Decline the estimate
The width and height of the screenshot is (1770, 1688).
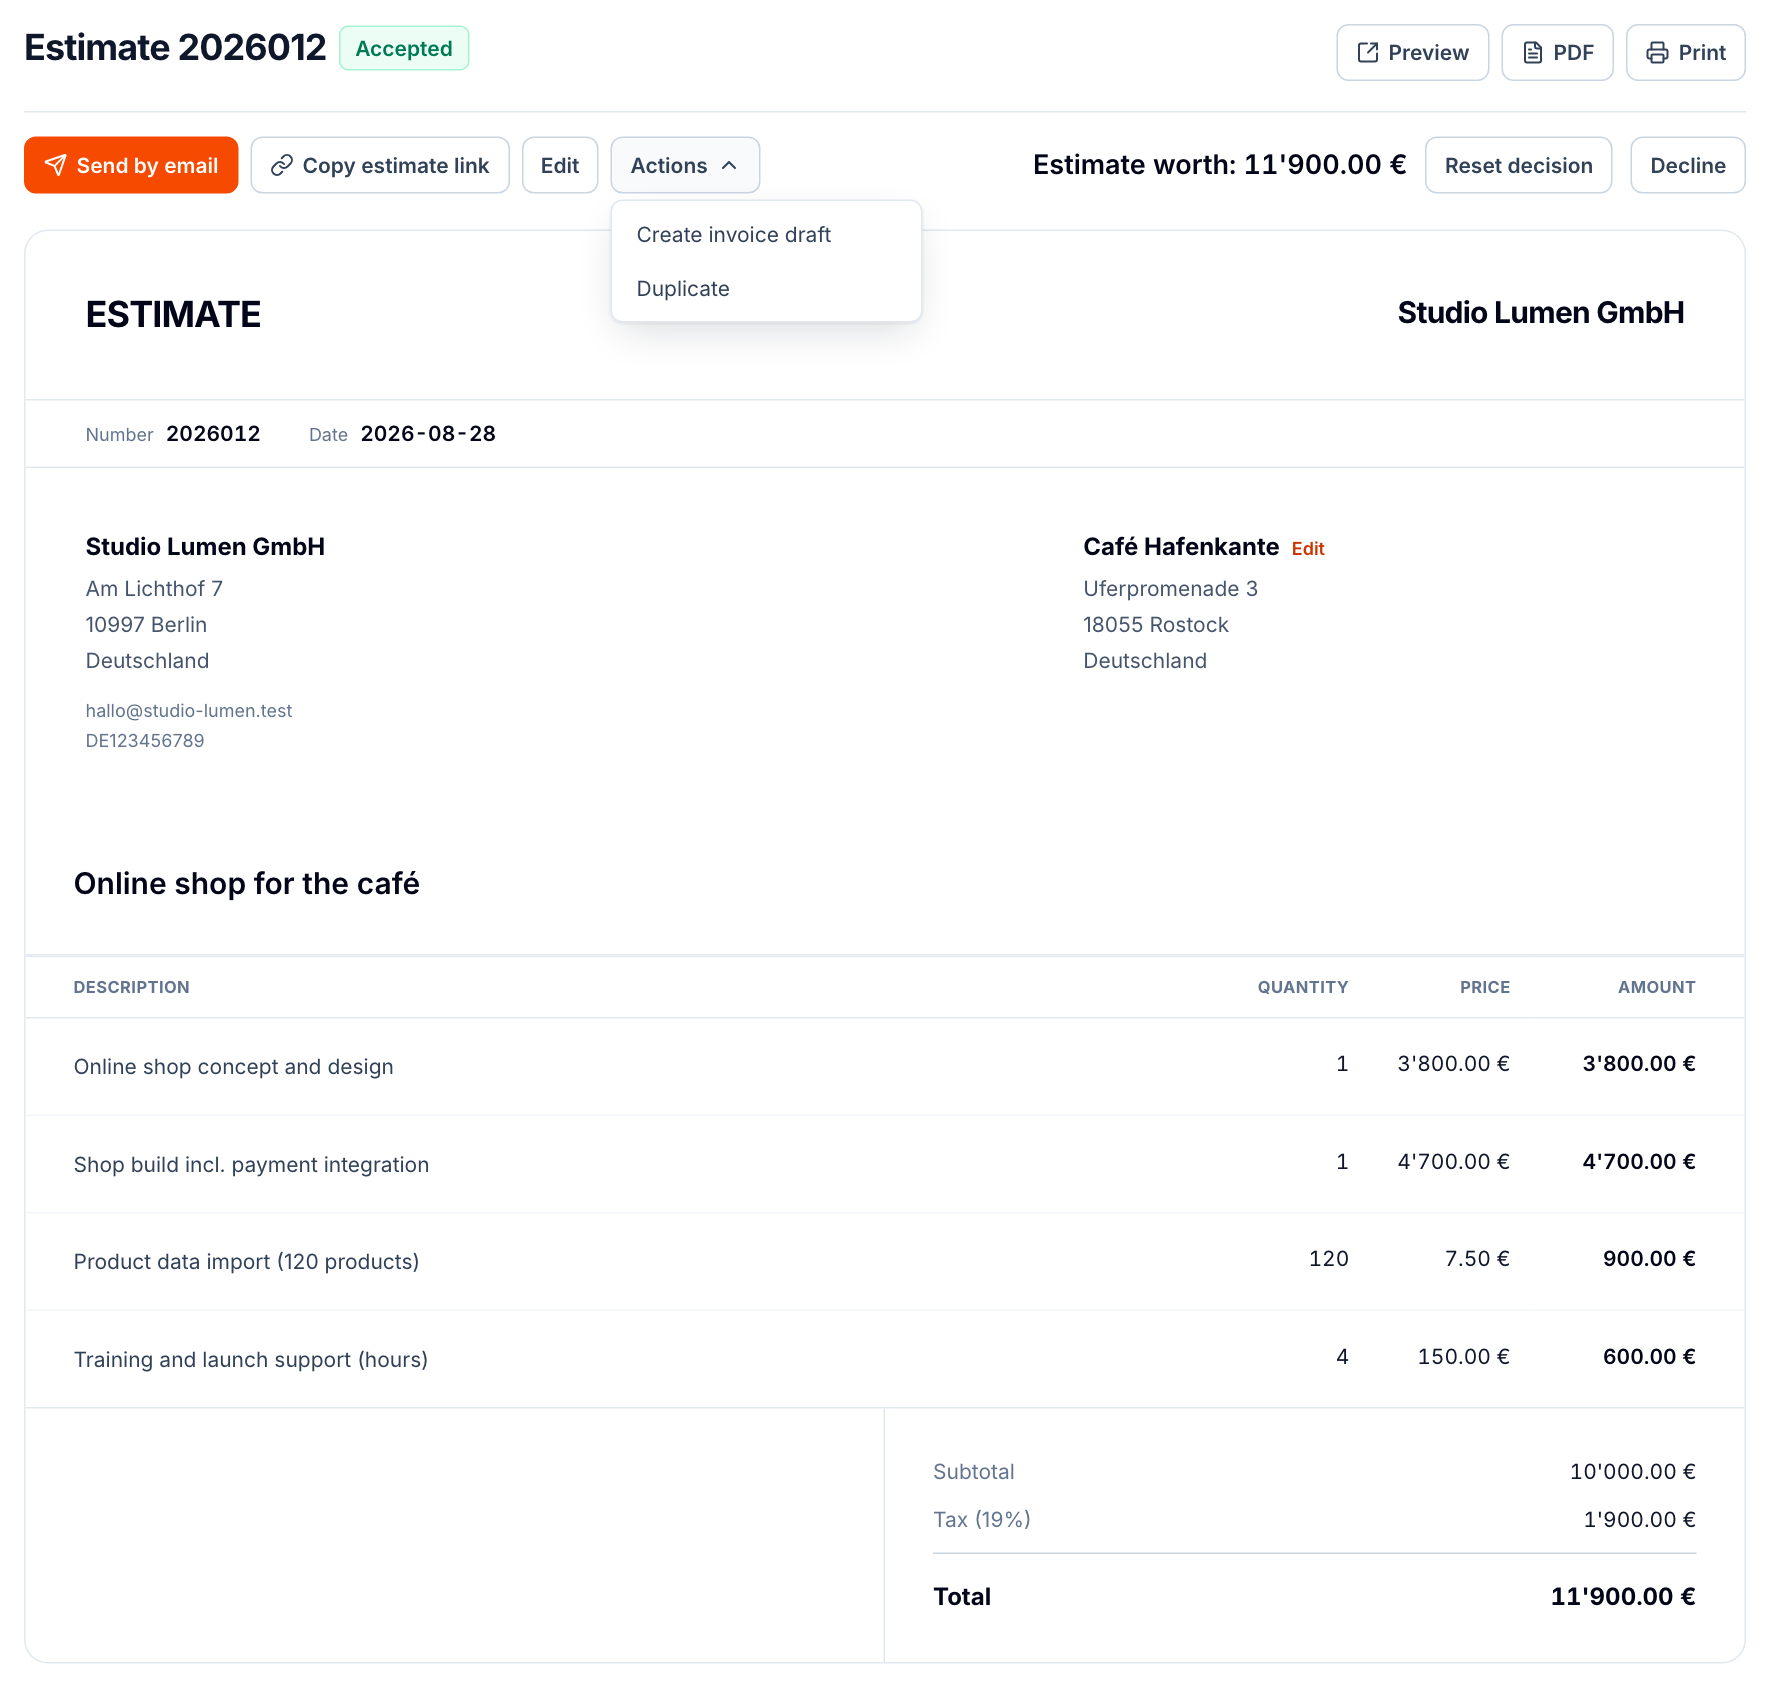1687,165
